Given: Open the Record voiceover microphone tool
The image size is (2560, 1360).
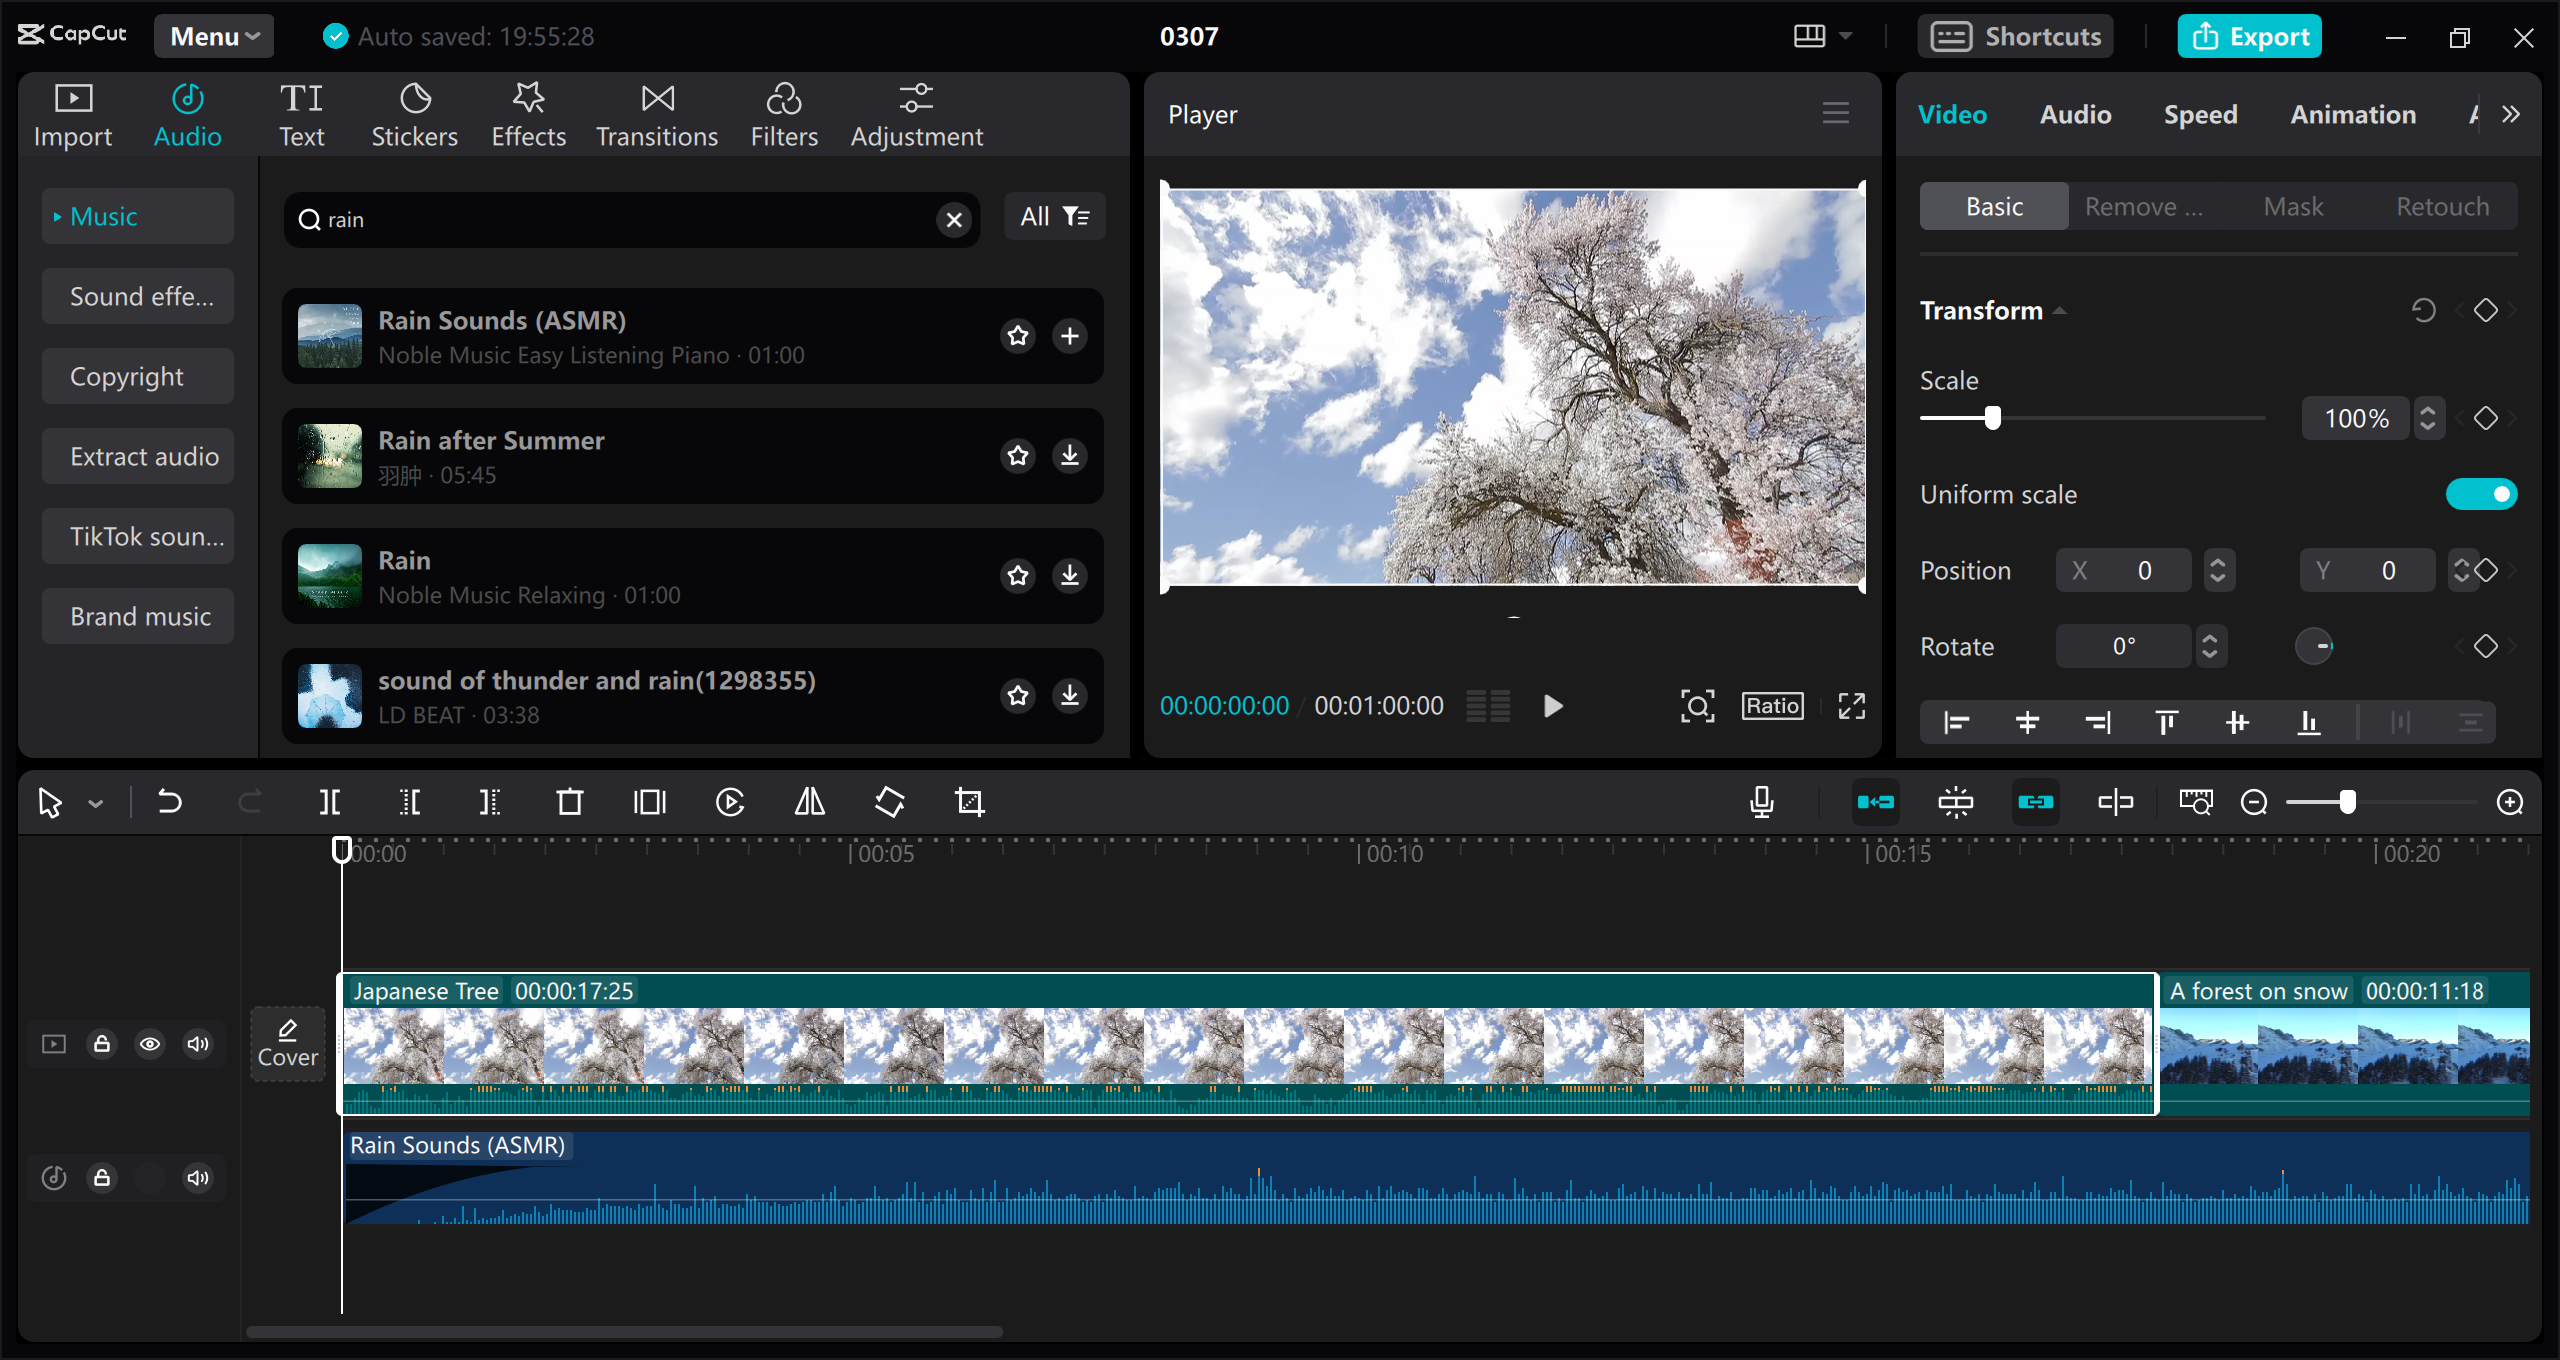Looking at the screenshot, I should pyautogui.click(x=1762, y=801).
